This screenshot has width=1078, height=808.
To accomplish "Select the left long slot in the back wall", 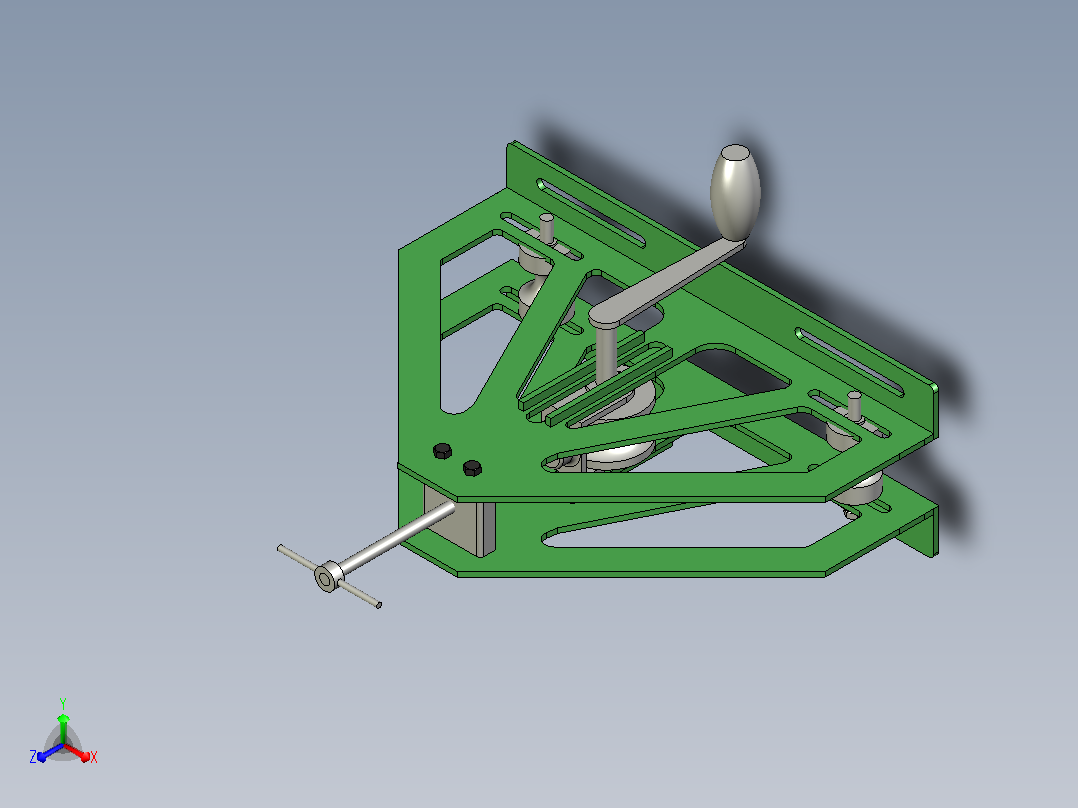I will pyautogui.click(x=591, y=213).
